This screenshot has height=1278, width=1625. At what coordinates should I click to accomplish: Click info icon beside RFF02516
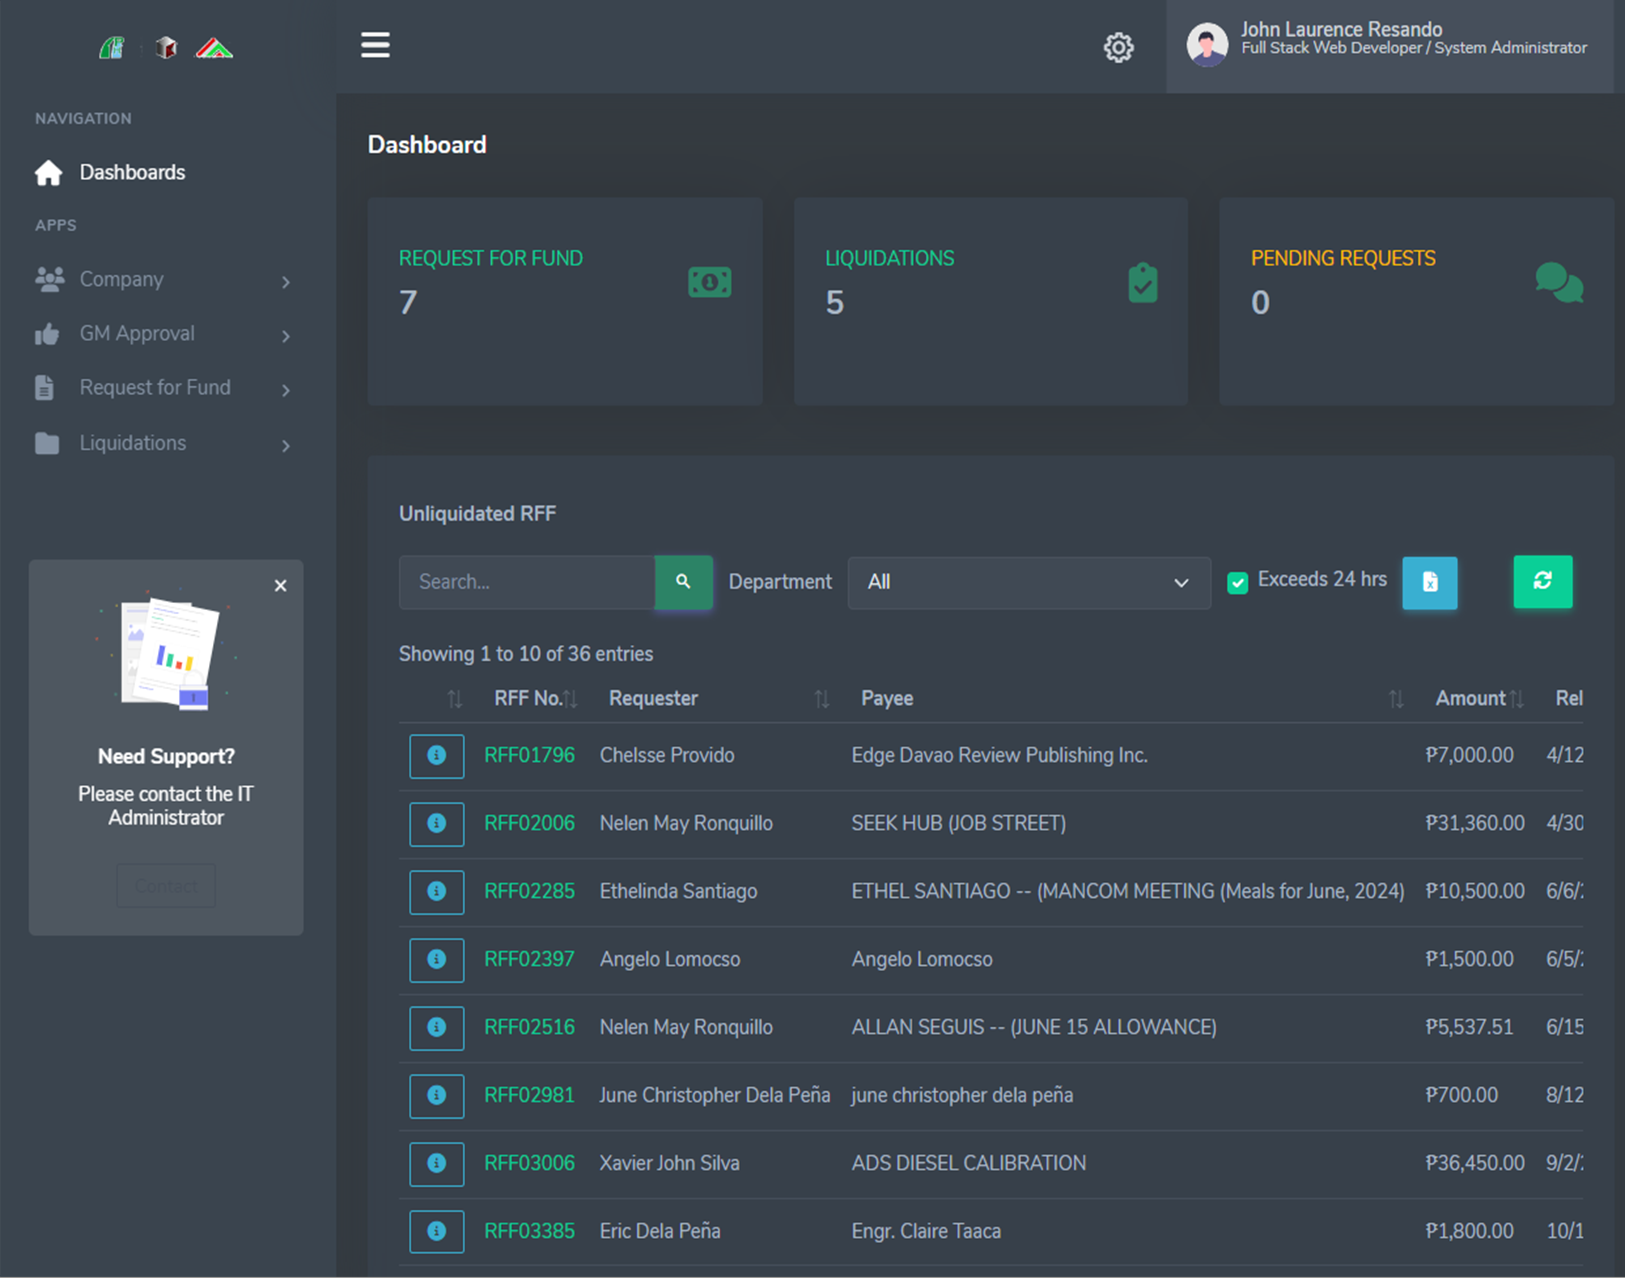click(436, 1028)
